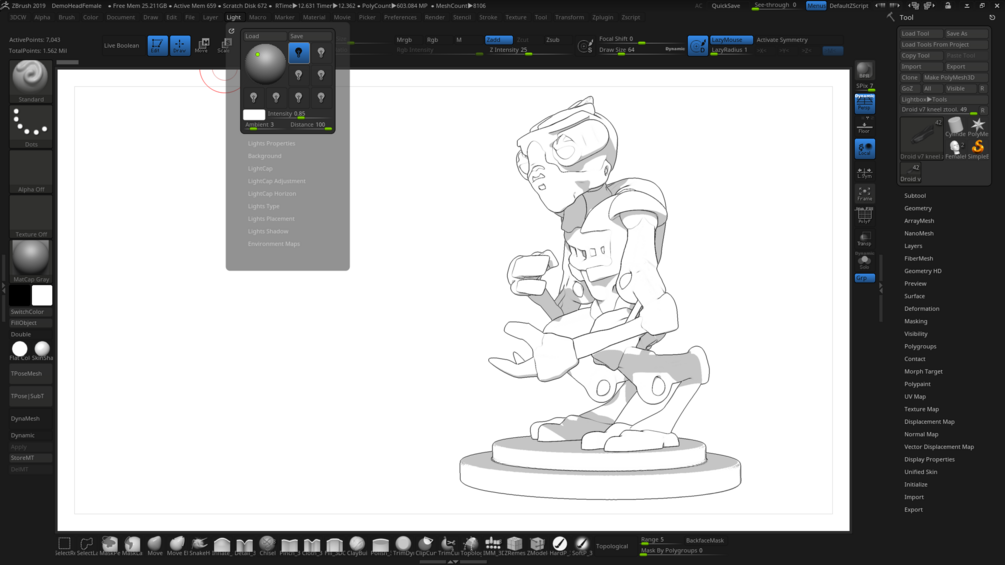Viewport: 1005px width, 565px height.
Task: Open the Brush menu
Action: point(67,17)
